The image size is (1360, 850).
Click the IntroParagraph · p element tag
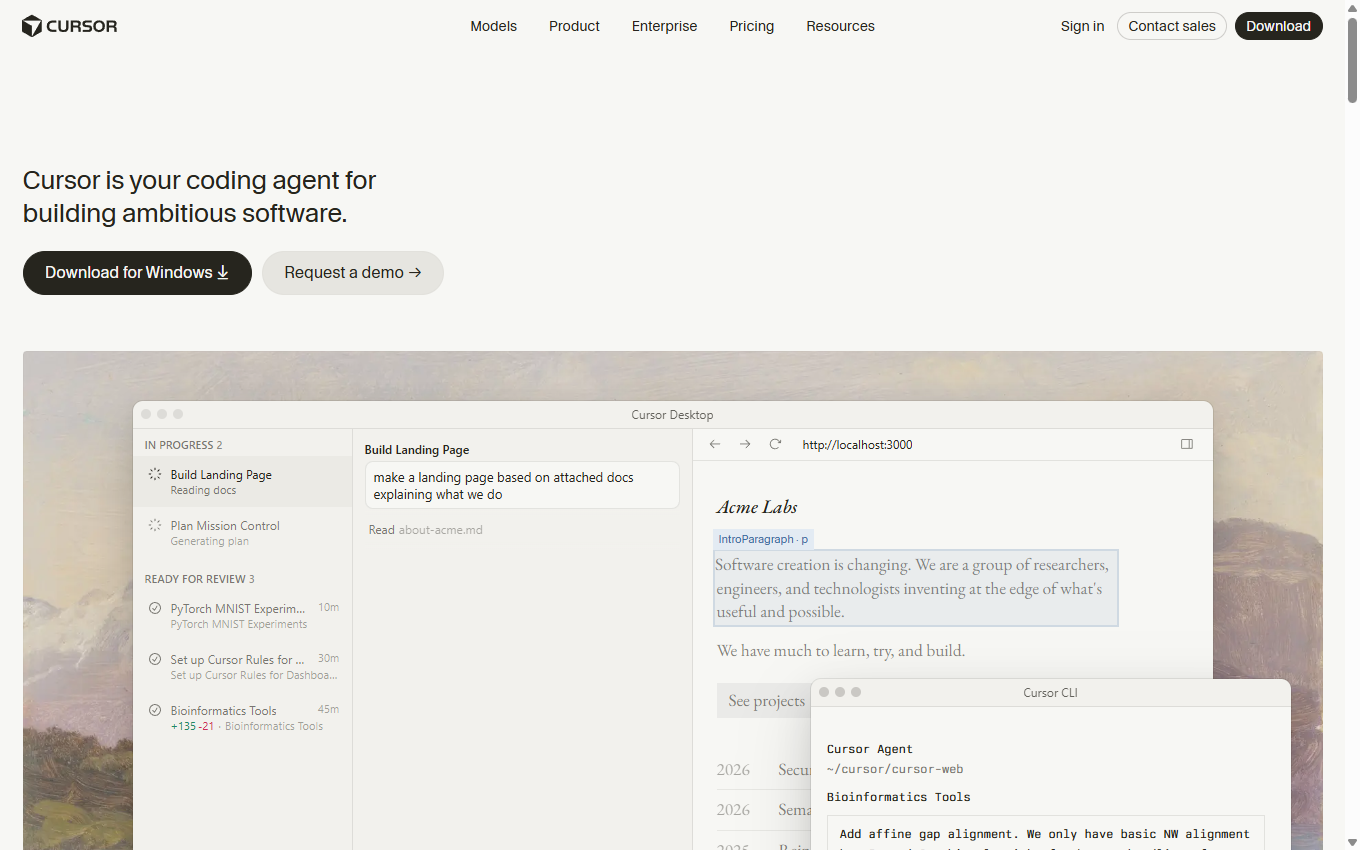pos(763,539)
